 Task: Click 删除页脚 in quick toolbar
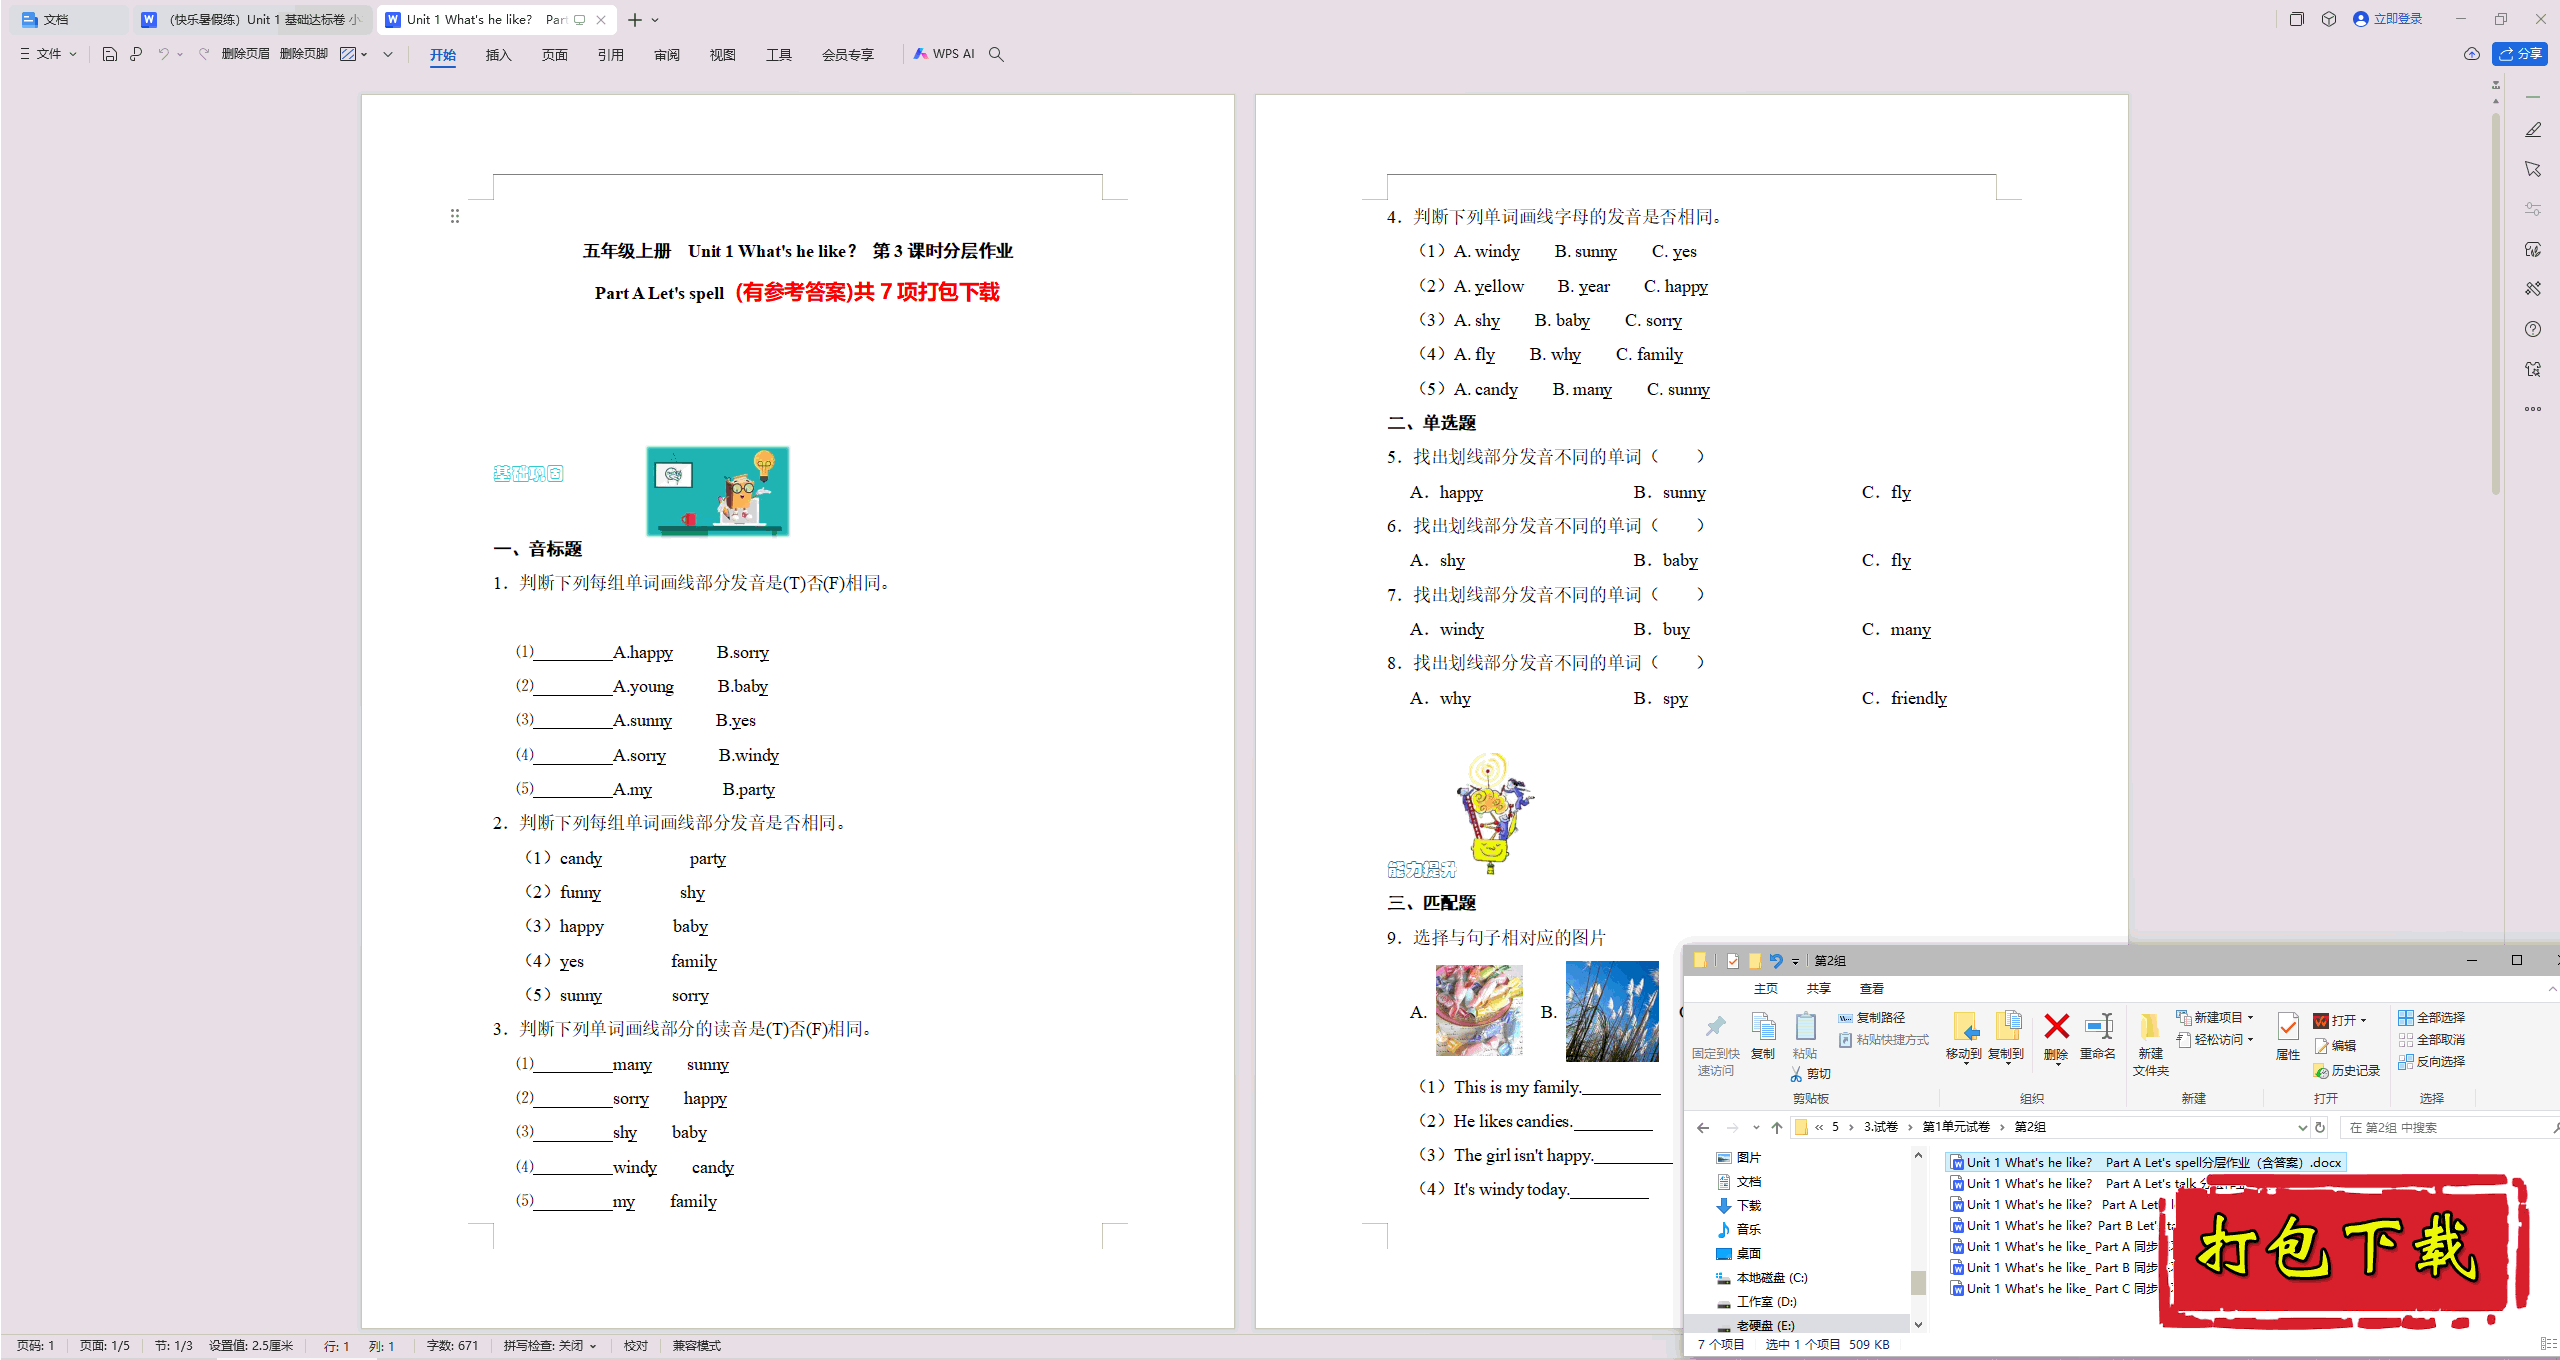click(304, 54)
